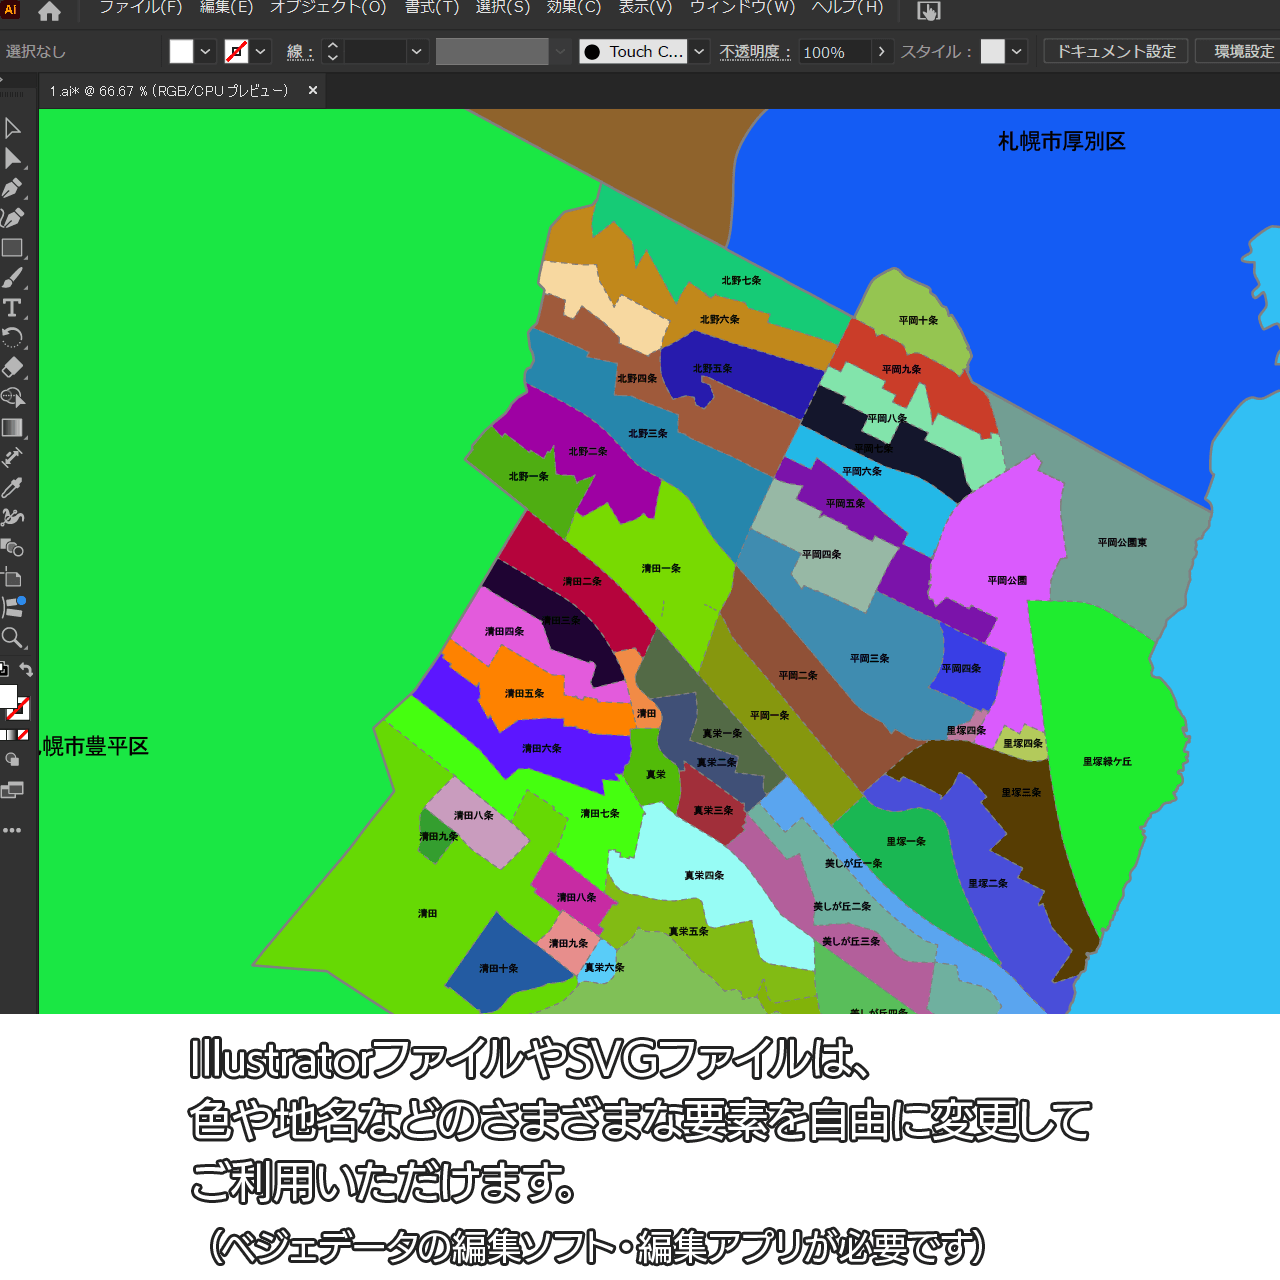Screen dimensions: 1280x1280
Task: Select the Selection tool arrow
Action: coord(13,128)
